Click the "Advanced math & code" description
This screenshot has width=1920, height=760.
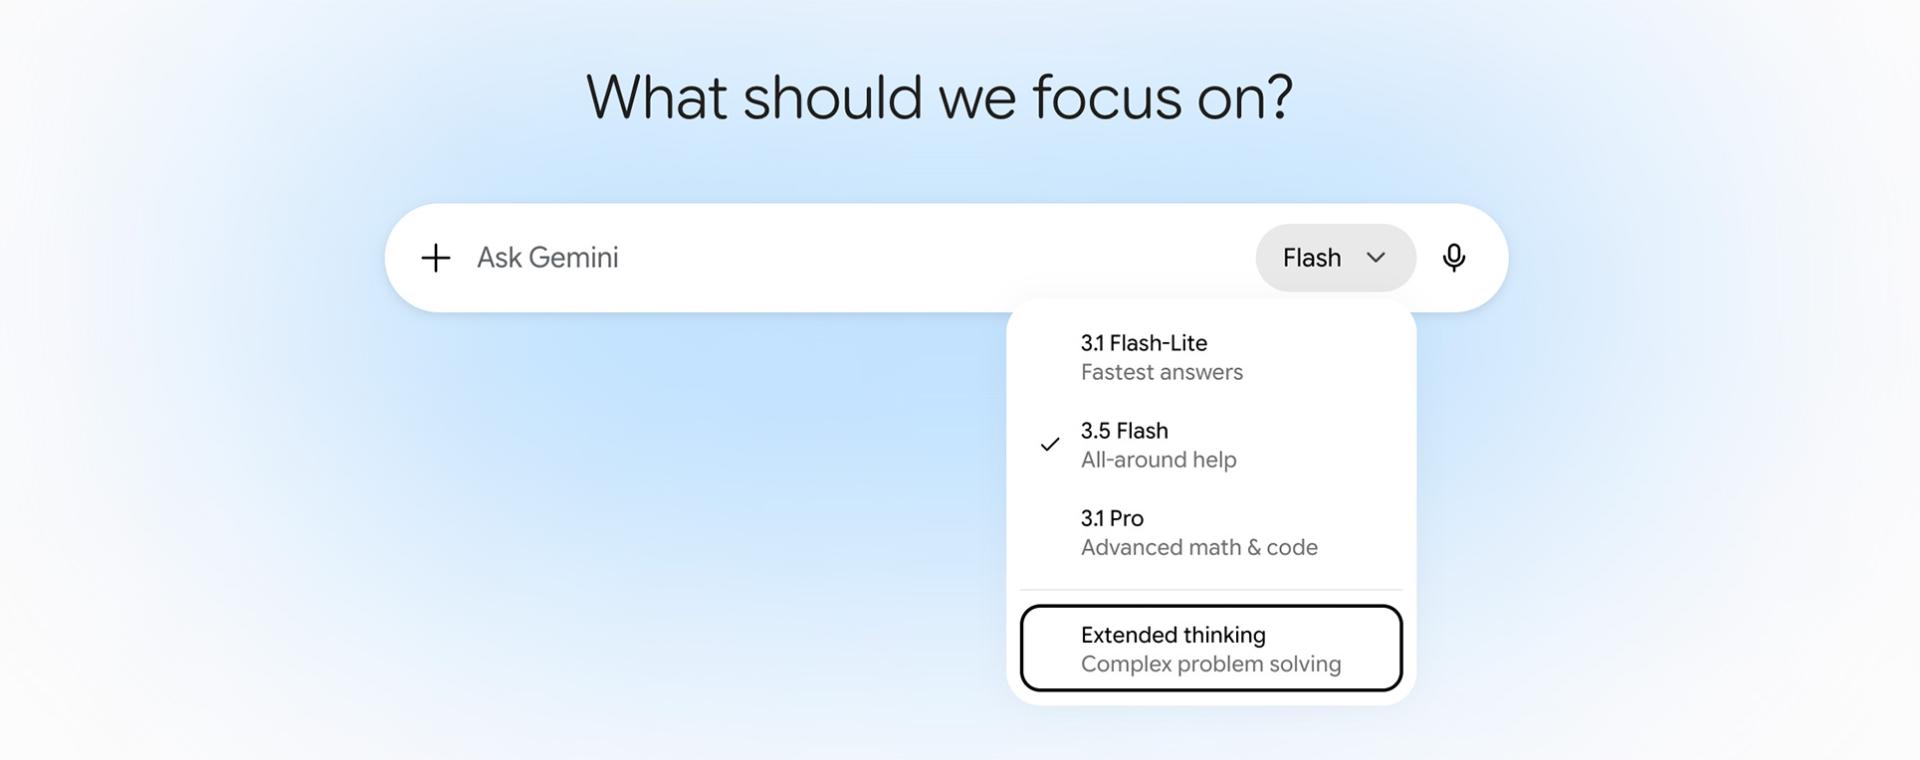(x=1199, y=548)
